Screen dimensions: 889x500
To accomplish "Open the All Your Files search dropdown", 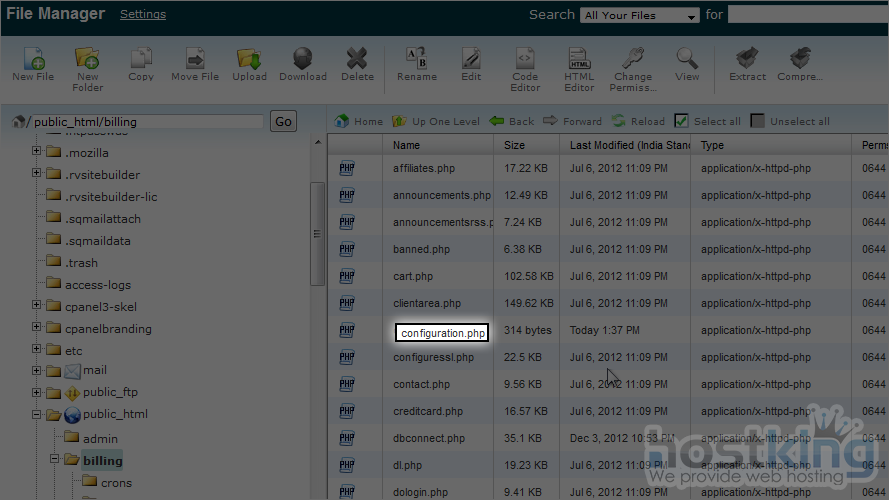I will pos(640,16).
